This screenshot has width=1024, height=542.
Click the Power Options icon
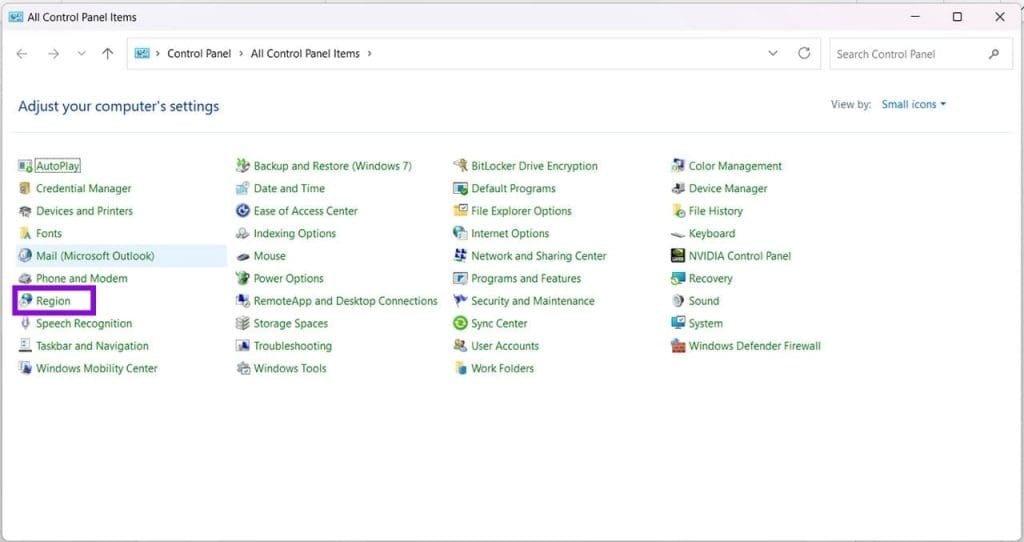[243, 278]
